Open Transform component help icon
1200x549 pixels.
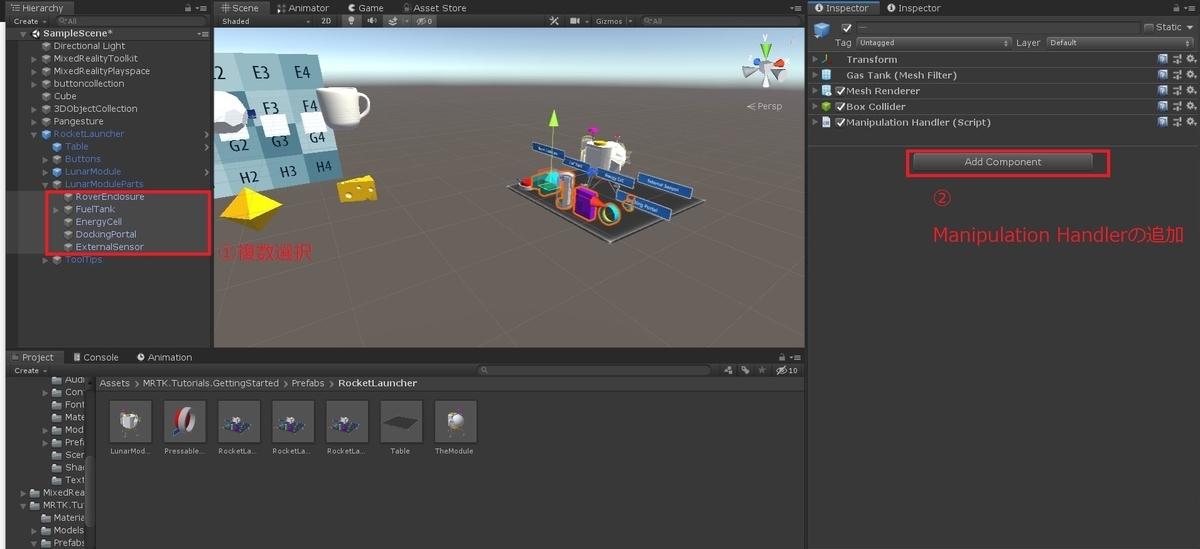(1163, 59)
